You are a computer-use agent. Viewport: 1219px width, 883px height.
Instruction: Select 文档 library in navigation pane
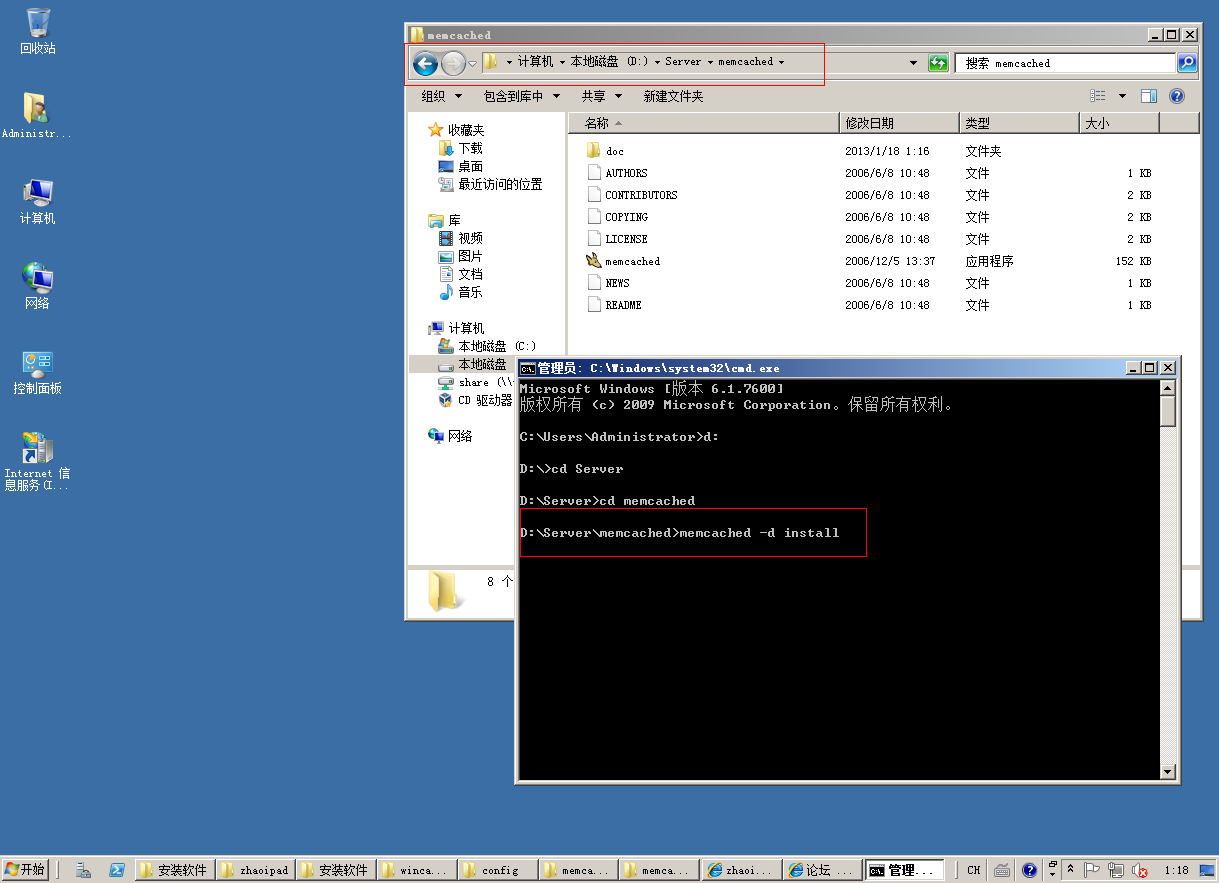point(470,274)
